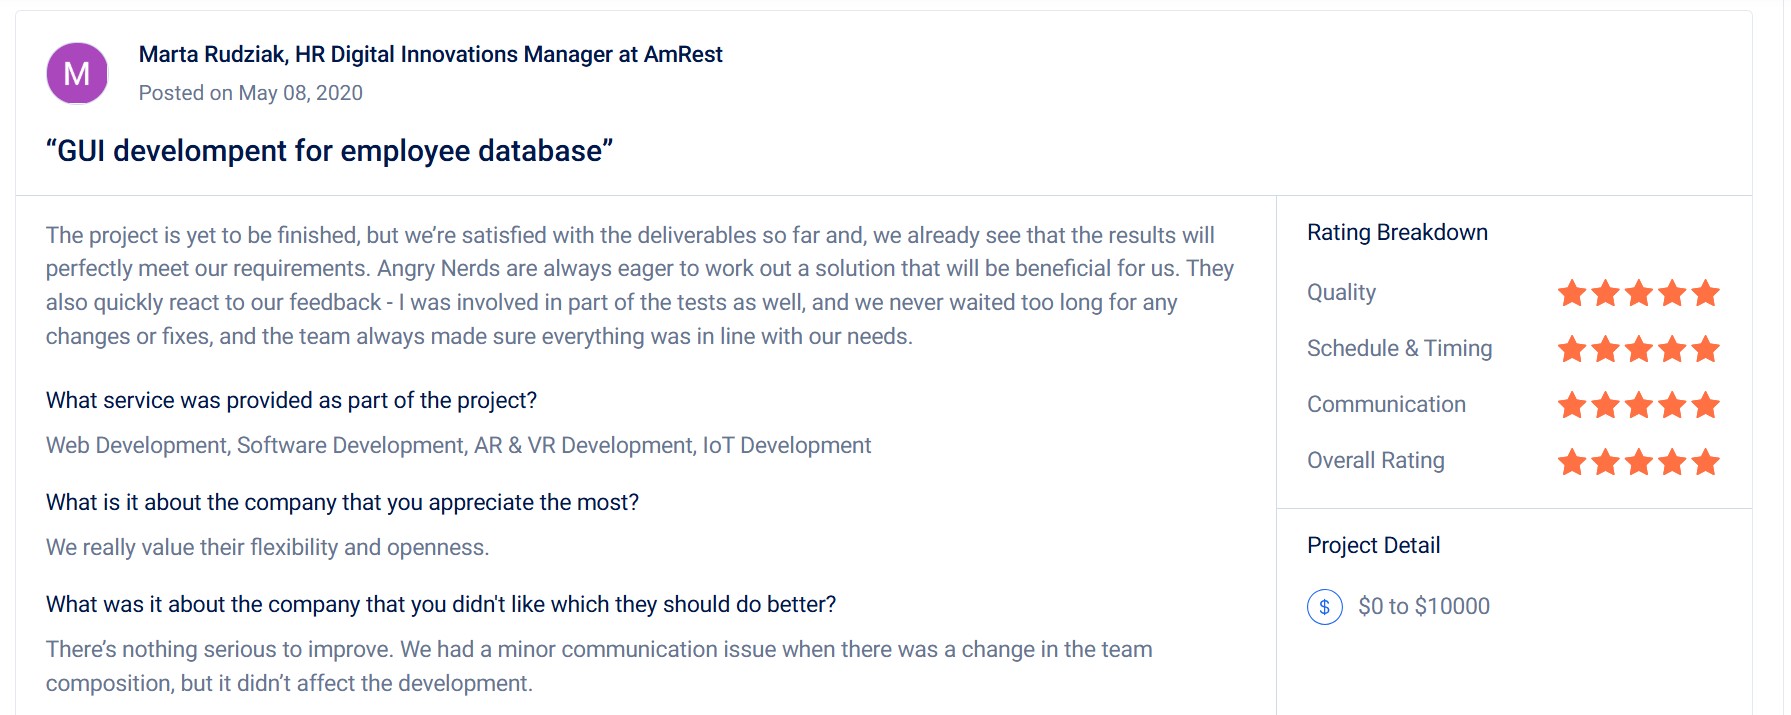Screen dimensions: 1791x715
Task: Click the fifth Quality rating star
Action: (x=1706, y=293)
